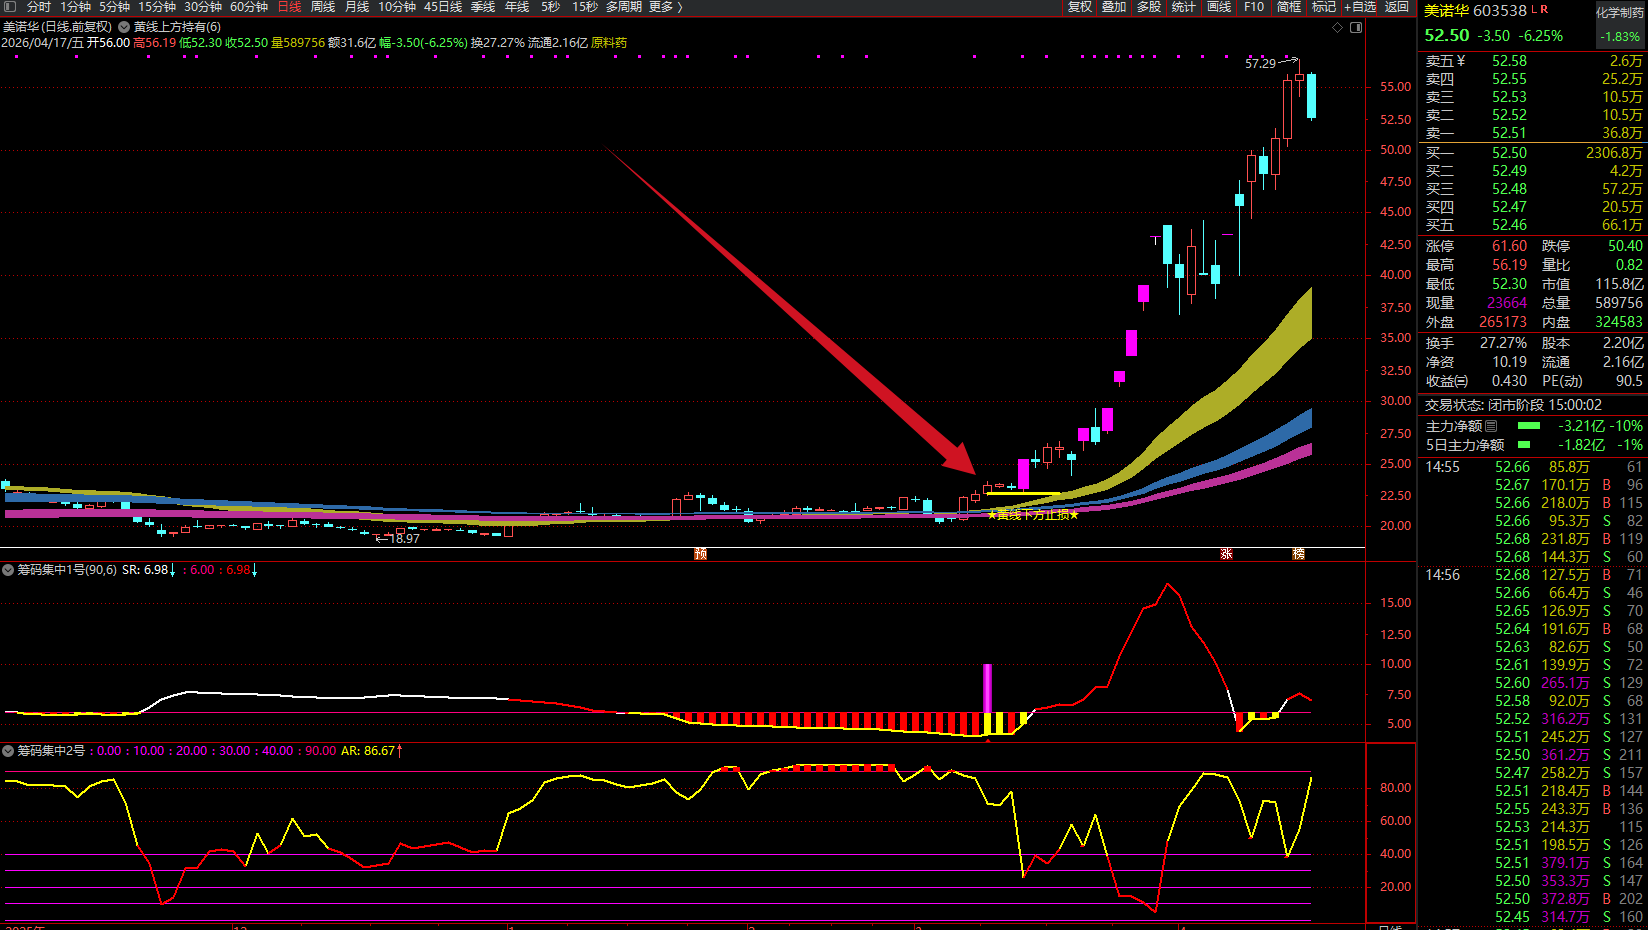Image resolution: width=1648 pixels, height=930 pixels.
Task: Click the panel layout icon at top-left
Action: pos(10,7)
